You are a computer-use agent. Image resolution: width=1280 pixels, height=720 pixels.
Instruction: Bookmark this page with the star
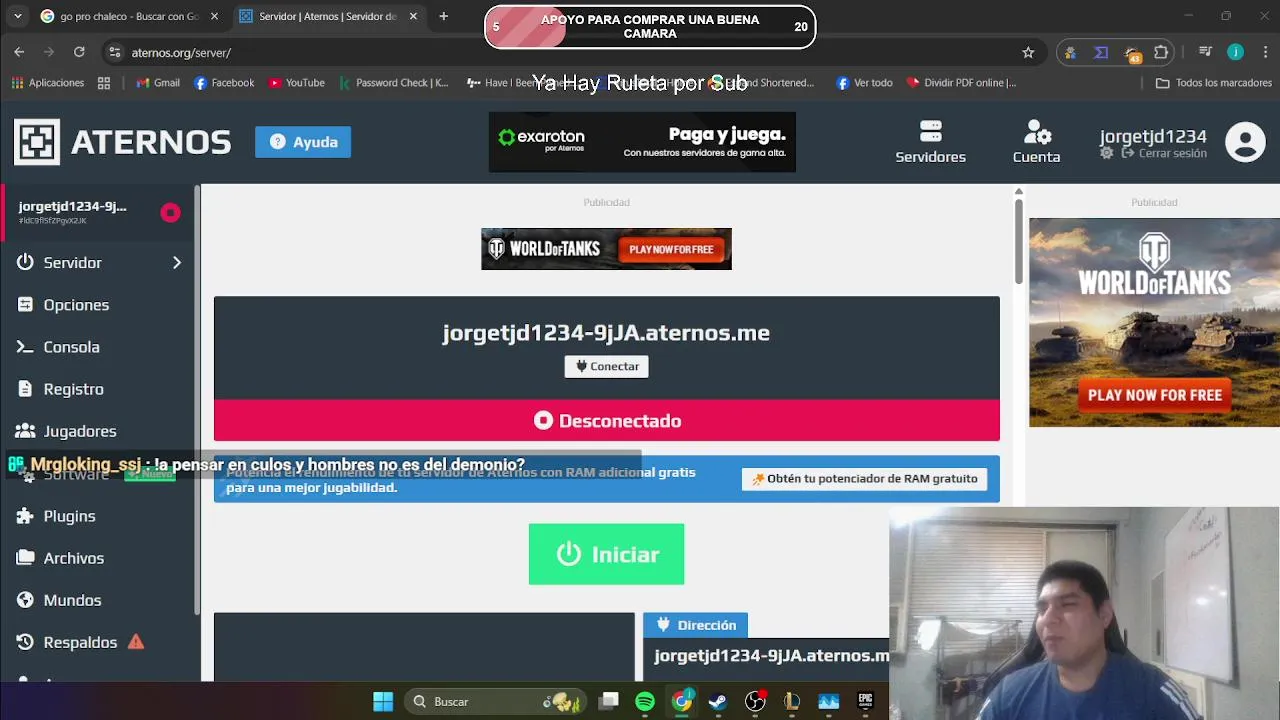(1028, 52)
